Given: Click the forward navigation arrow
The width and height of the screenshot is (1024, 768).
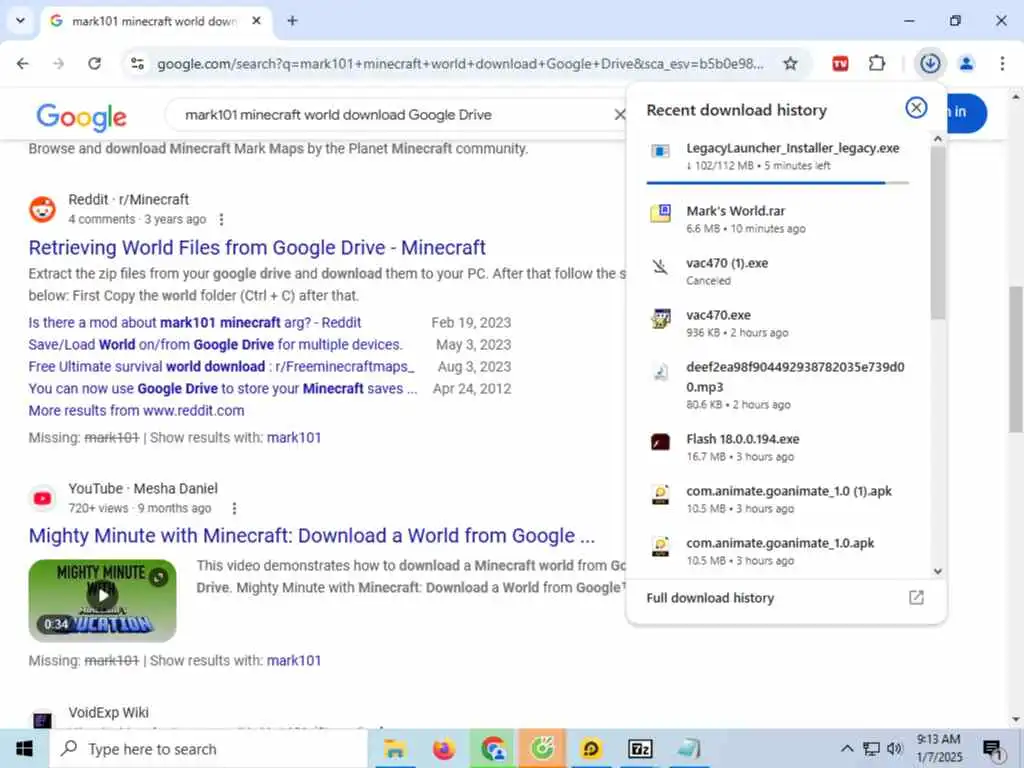Looking at the screenshot, I should [59, 63].
